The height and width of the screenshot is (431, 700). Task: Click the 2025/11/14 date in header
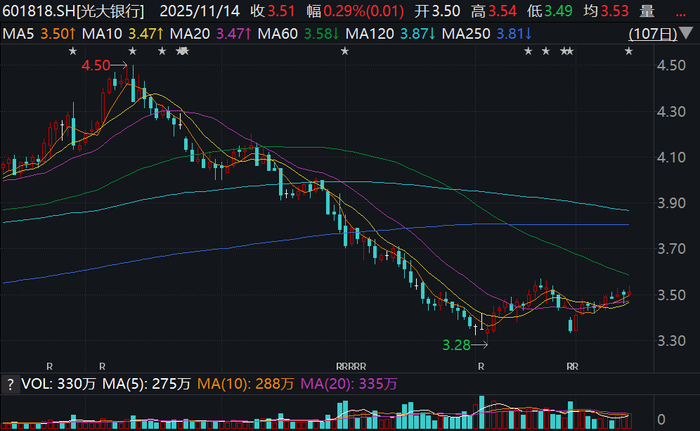pyautogui.click(x=200, y=11)
